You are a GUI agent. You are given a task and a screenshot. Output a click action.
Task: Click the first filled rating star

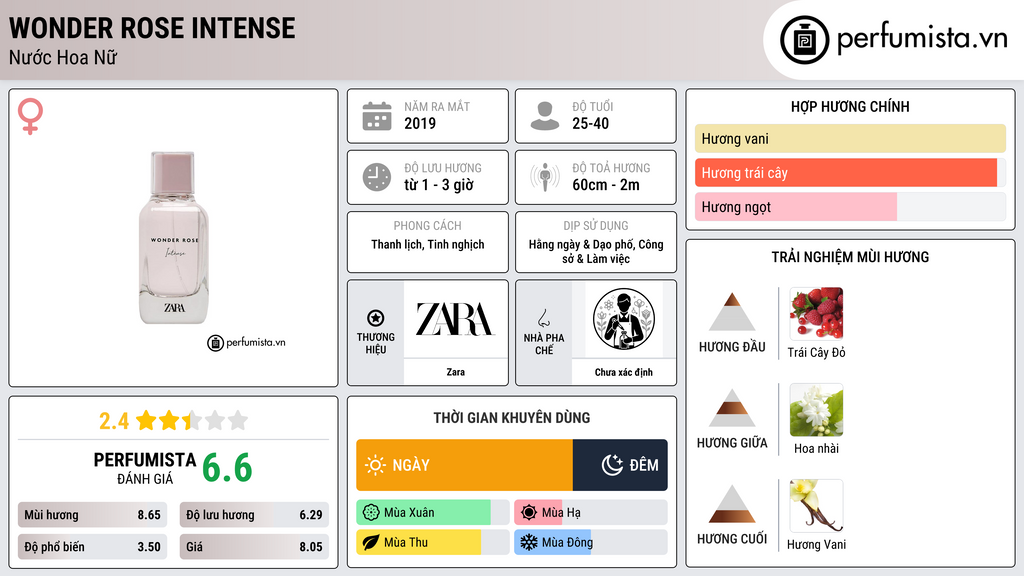(x=146, y=420)
